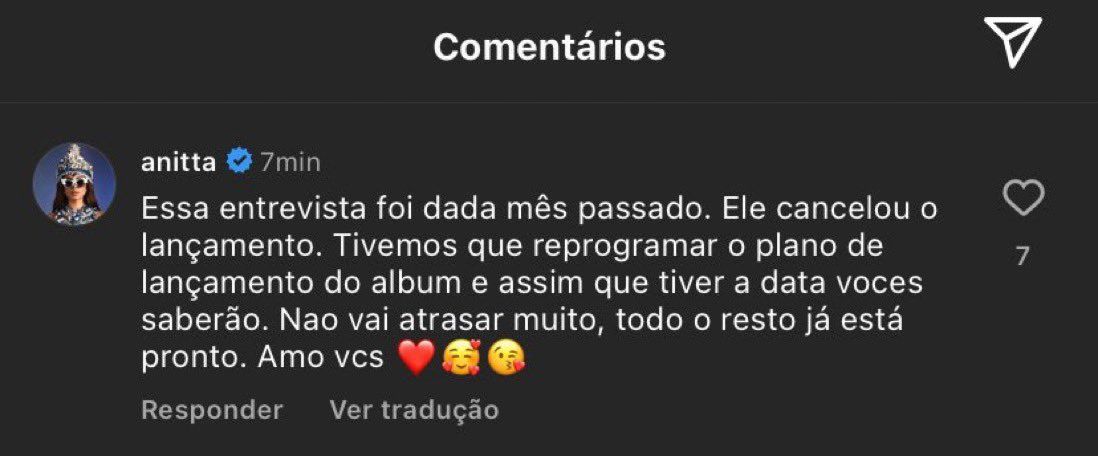Click the Comentários header title
Screen dimensions: 1098x456
click(x=549, y=47)
